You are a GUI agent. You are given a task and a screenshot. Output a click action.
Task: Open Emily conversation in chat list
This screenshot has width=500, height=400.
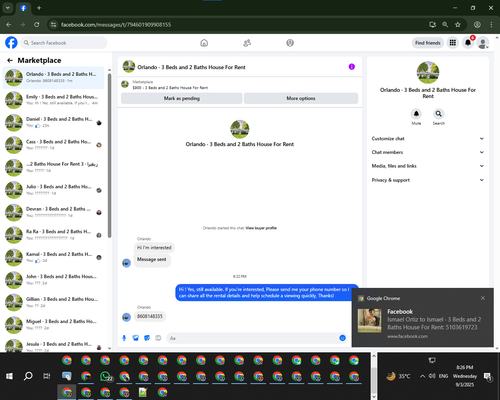click(53, 100)
